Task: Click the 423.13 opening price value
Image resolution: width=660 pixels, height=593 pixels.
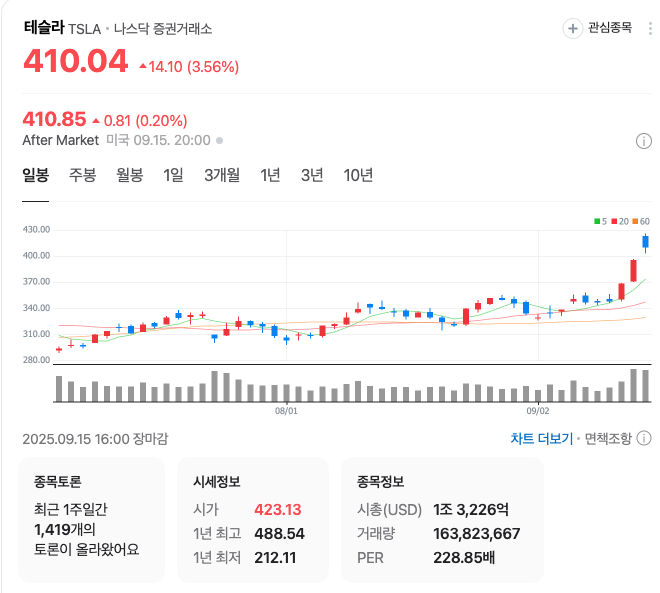Action: (278, 510)
